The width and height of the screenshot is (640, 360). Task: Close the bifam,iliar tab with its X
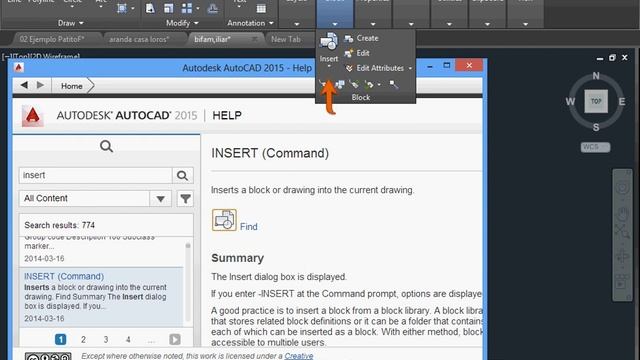(255, 39)
